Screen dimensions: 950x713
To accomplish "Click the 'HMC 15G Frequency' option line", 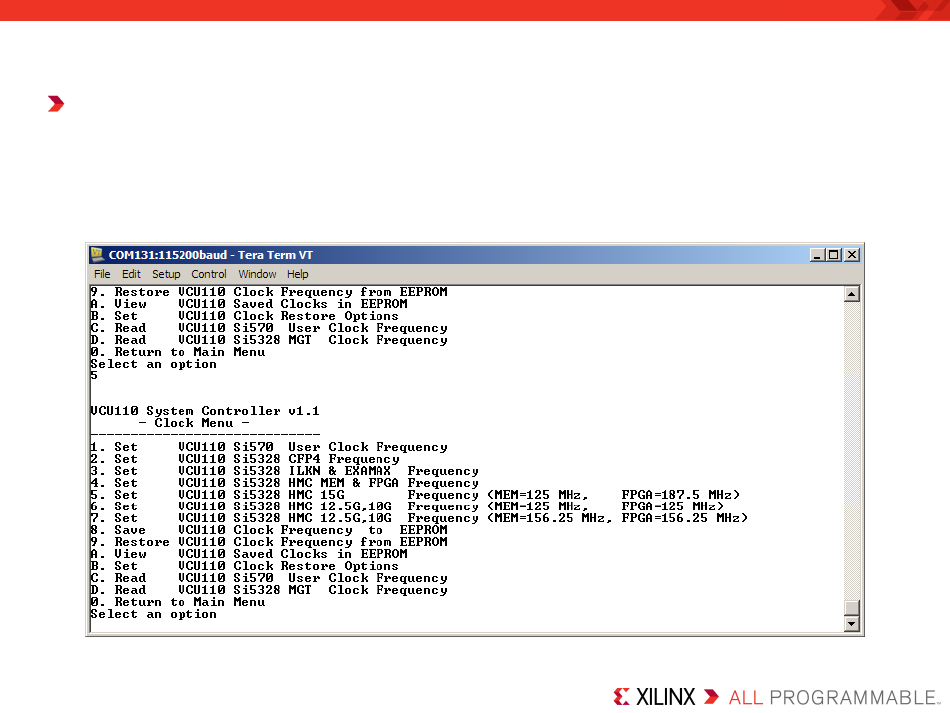I will (415, 495).
